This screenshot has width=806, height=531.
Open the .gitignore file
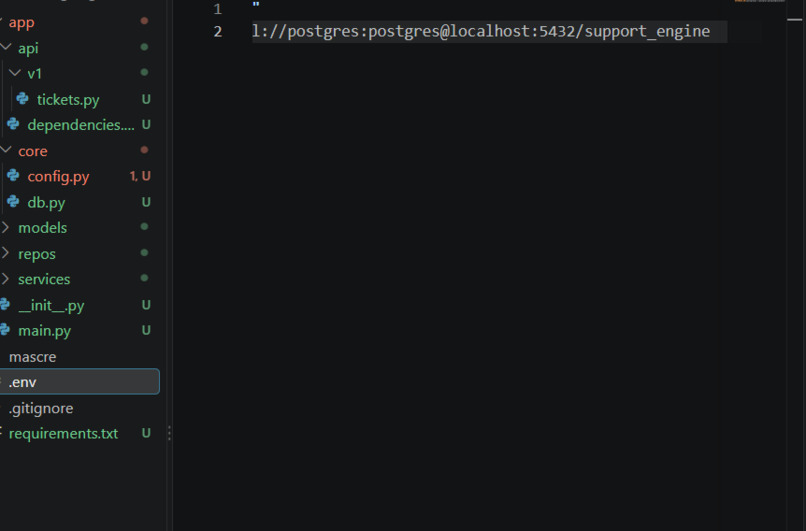[x=41, y=408]
